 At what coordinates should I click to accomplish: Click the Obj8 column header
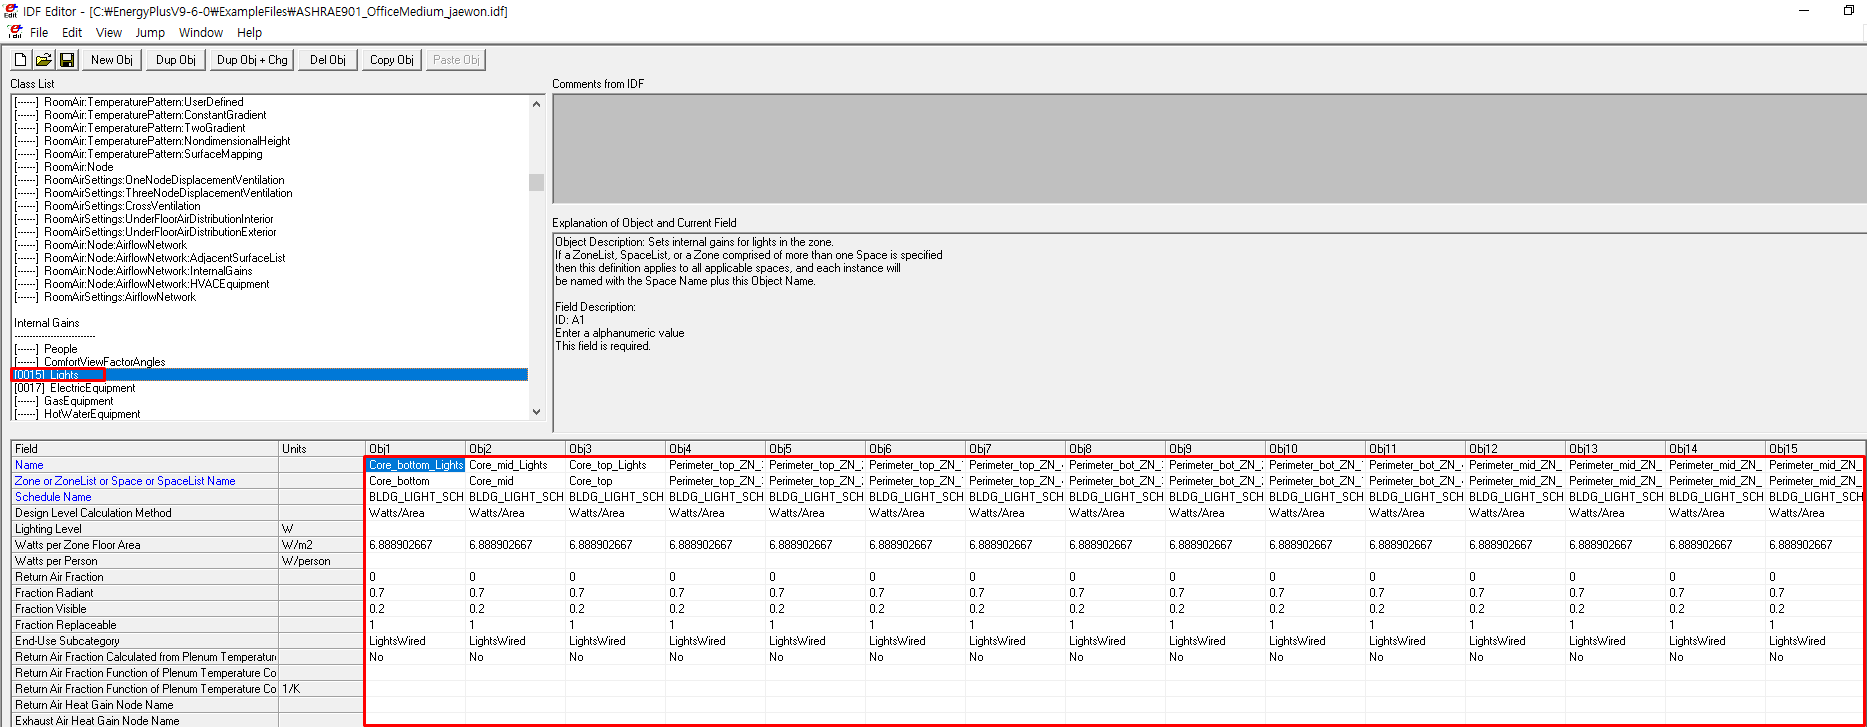(1115, 449)
